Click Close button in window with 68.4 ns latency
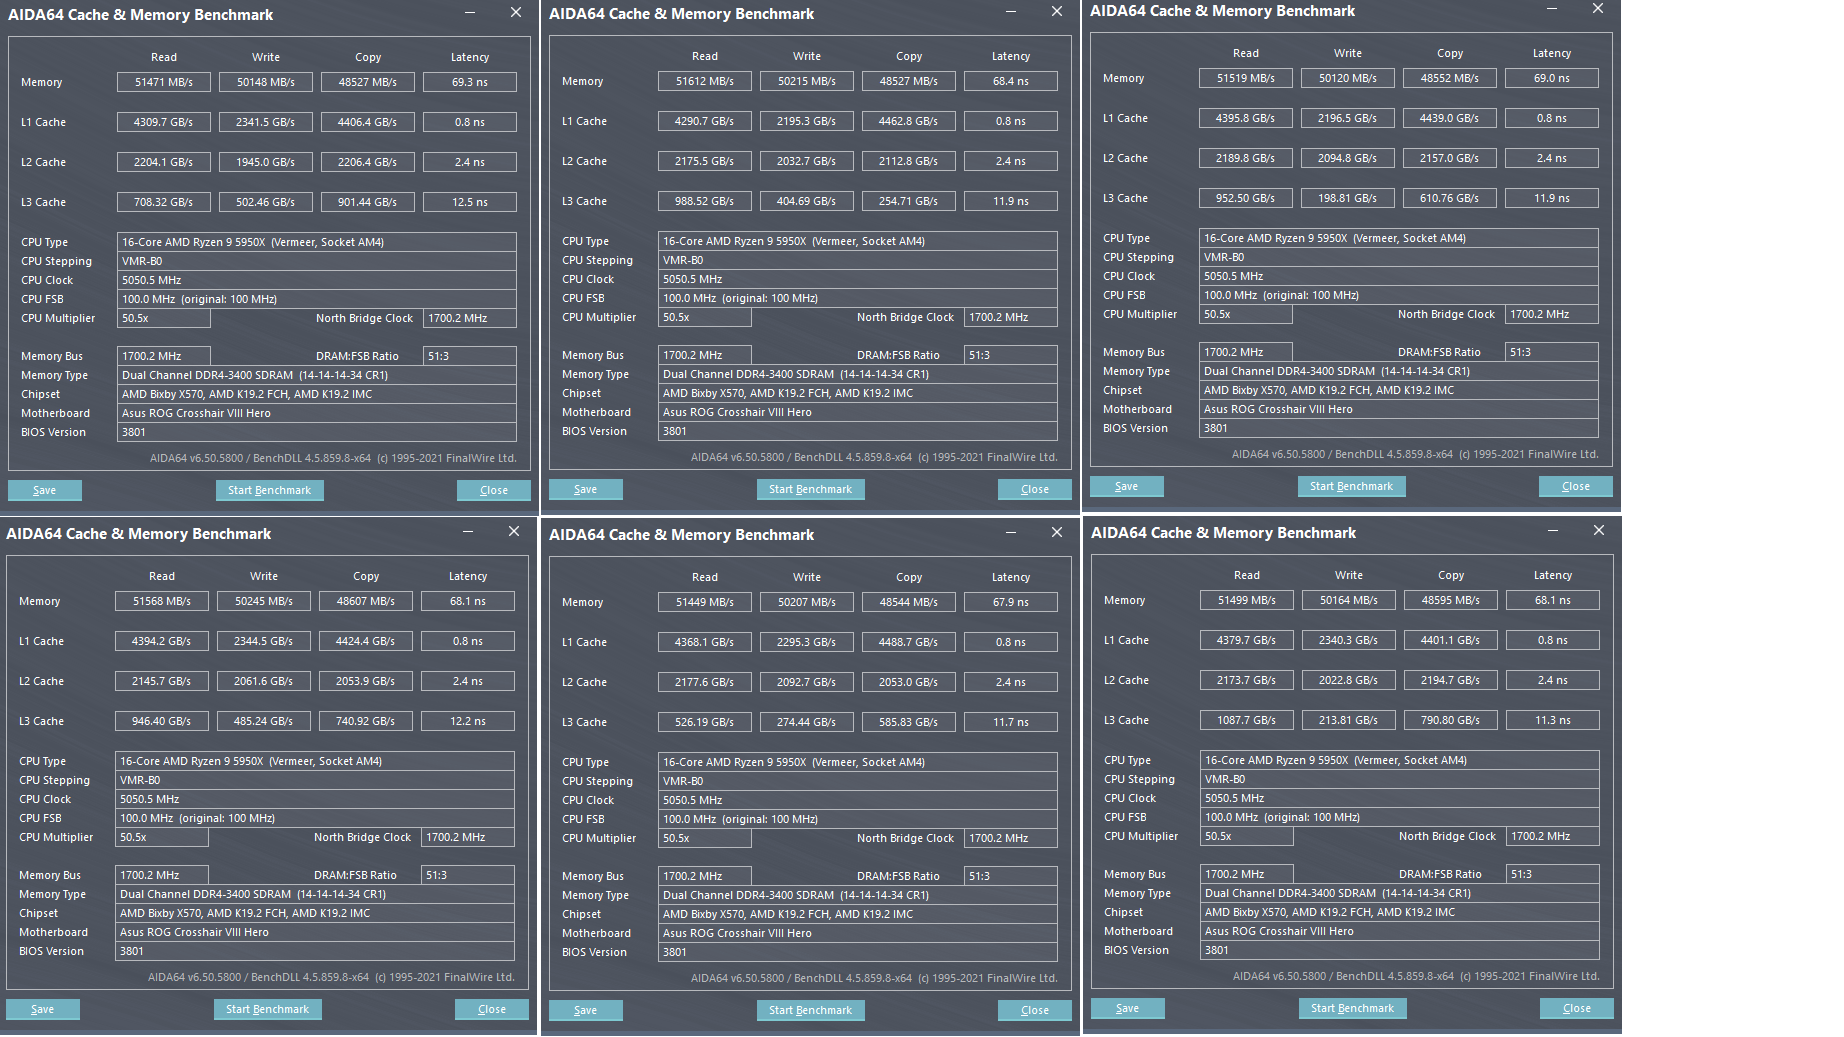Image resolution: width=1844 pixels, height=1037 pixels. click(x=1035, y=489)
